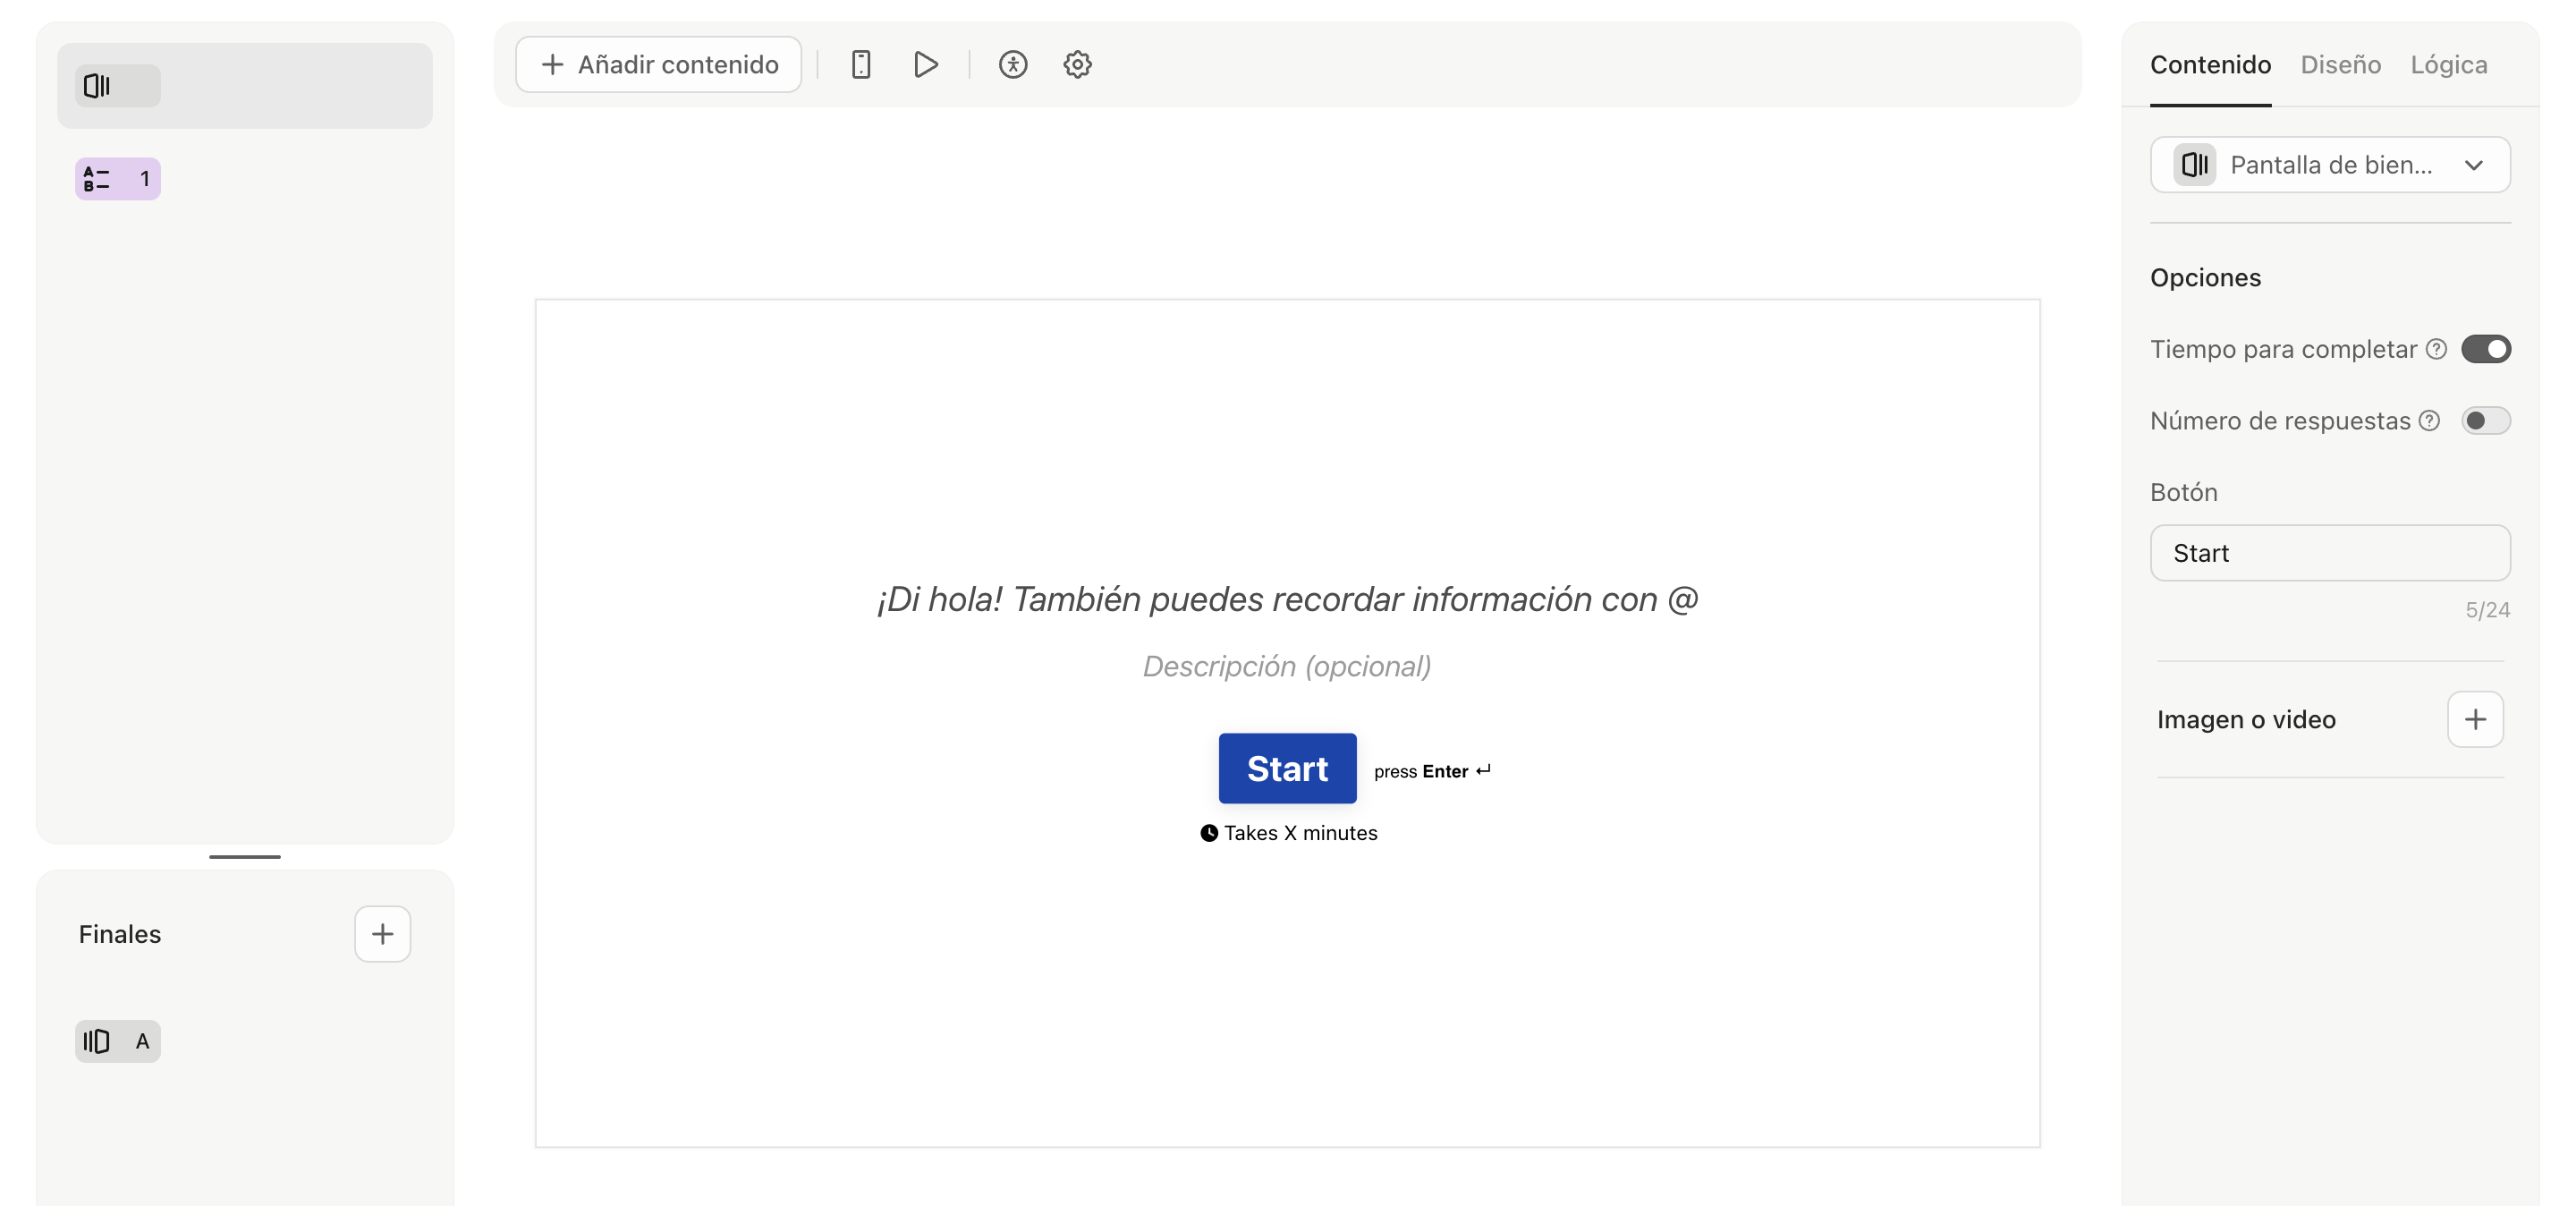
Task: Open the settings gear icon
Action: coord(1077,65)
